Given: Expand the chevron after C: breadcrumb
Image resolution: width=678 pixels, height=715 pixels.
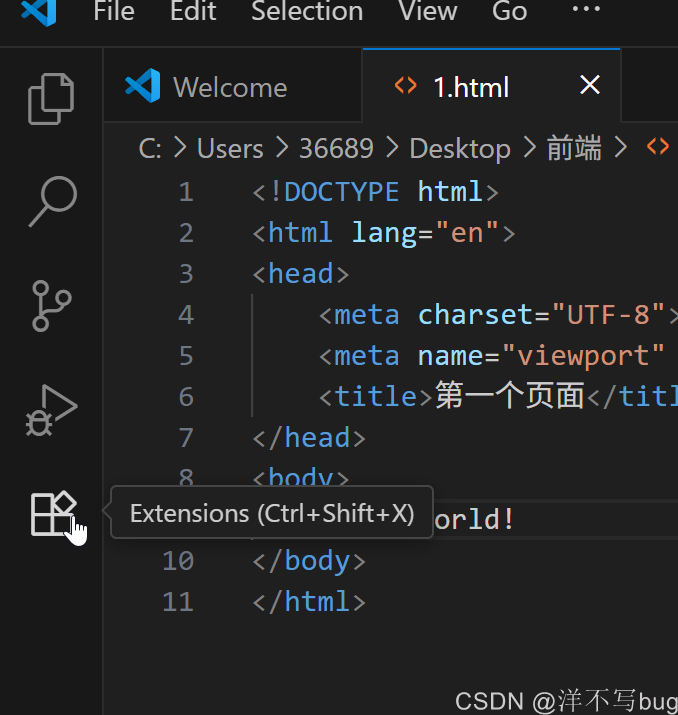Looking at the screenshot, I should pos(180,148).
